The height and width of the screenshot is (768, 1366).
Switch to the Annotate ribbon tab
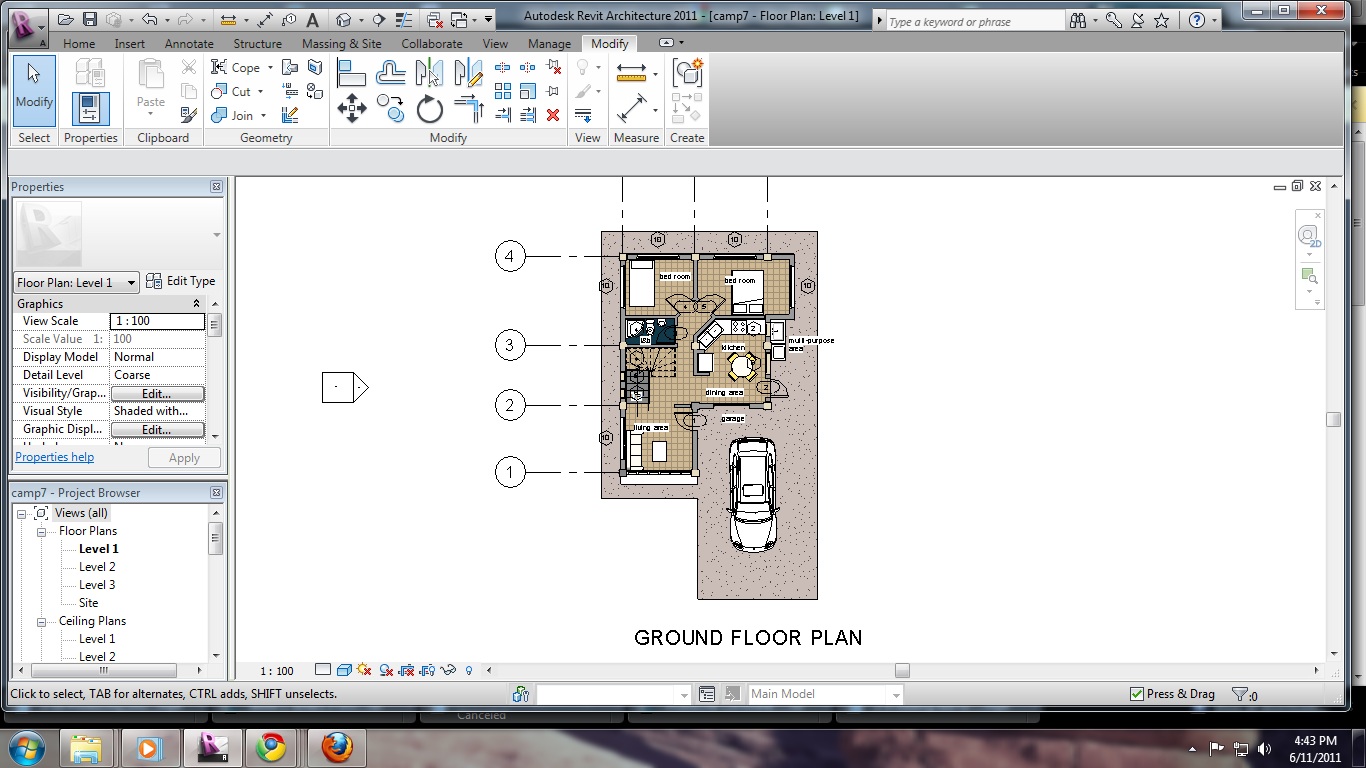(189, 44)
